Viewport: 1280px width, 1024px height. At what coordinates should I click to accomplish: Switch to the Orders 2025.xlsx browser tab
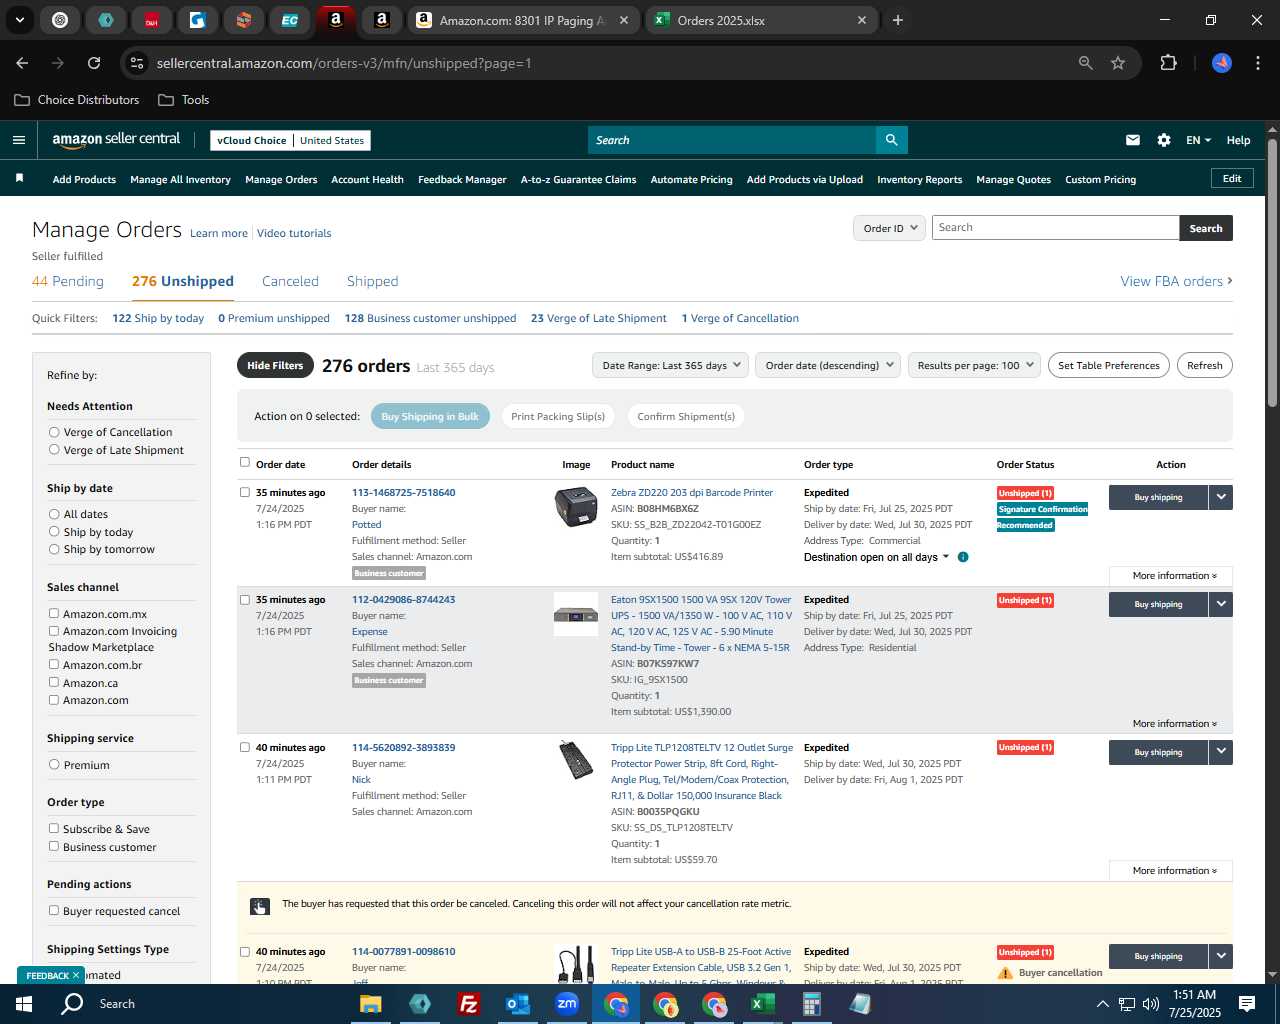(x=760, y=20)
